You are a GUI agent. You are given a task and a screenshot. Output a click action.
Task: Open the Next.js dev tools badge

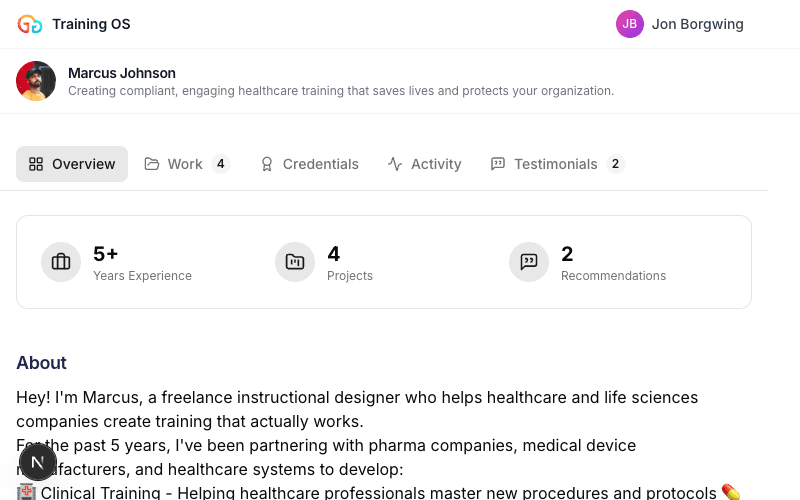click(x=38, y=462)
